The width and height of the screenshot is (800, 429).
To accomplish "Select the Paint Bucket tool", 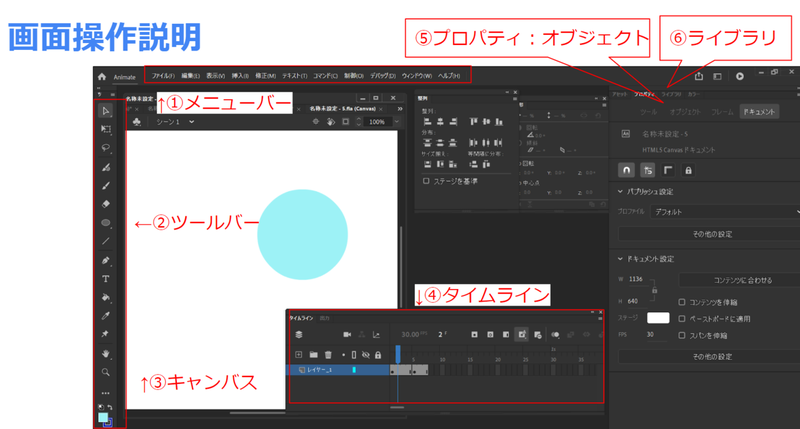I will pos(106,297).
